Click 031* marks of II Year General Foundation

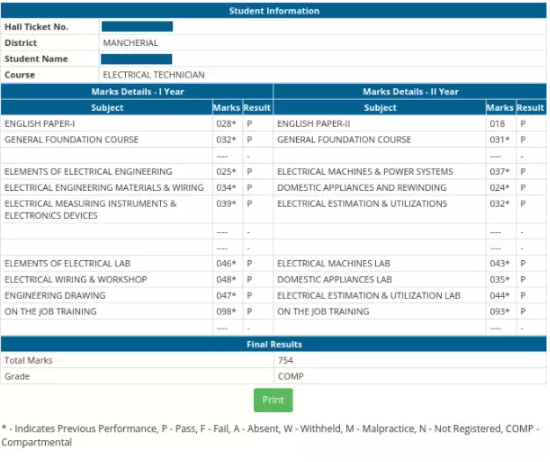pyautogui.click(x=499, y=140)
